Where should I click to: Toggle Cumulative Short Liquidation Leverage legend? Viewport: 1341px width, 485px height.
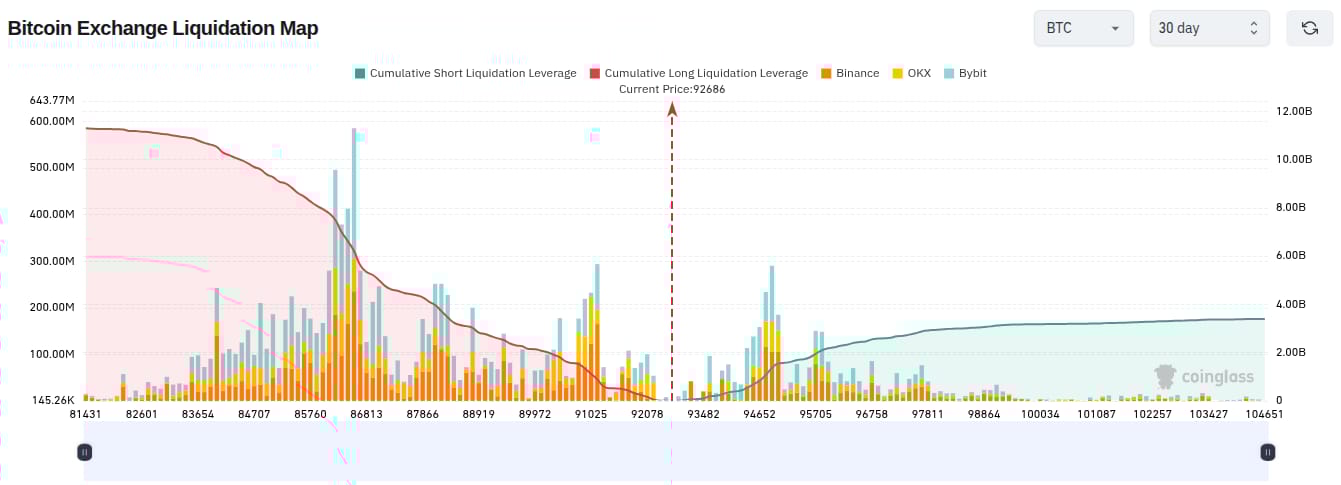472,73
